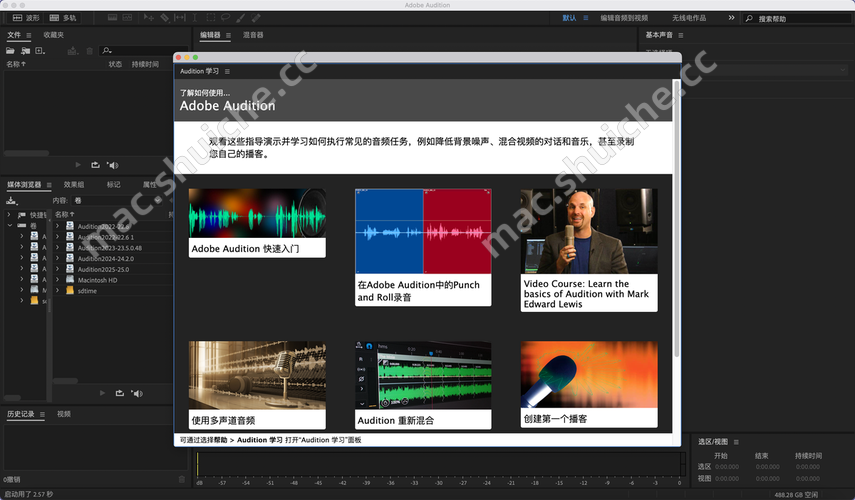Select the Razor tool in top toolbar
The image size is (855, 500).
pyautogui.click(x=163, y=18)
